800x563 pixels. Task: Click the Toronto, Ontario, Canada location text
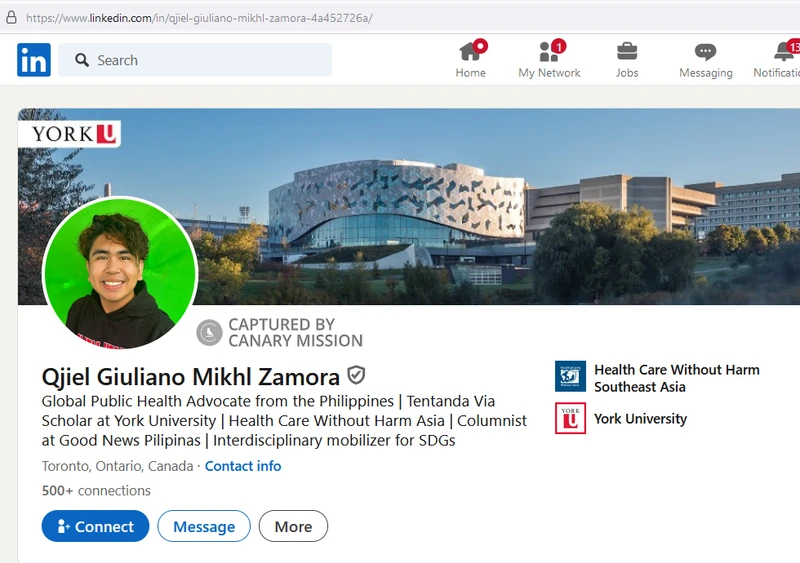[117, 466]
